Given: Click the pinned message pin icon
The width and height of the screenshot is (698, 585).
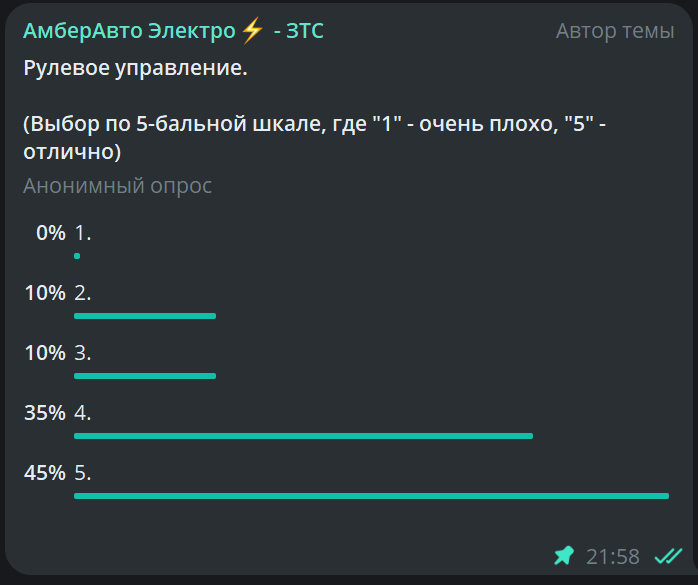Looking at the screenshot, I should tap(565, 555).
